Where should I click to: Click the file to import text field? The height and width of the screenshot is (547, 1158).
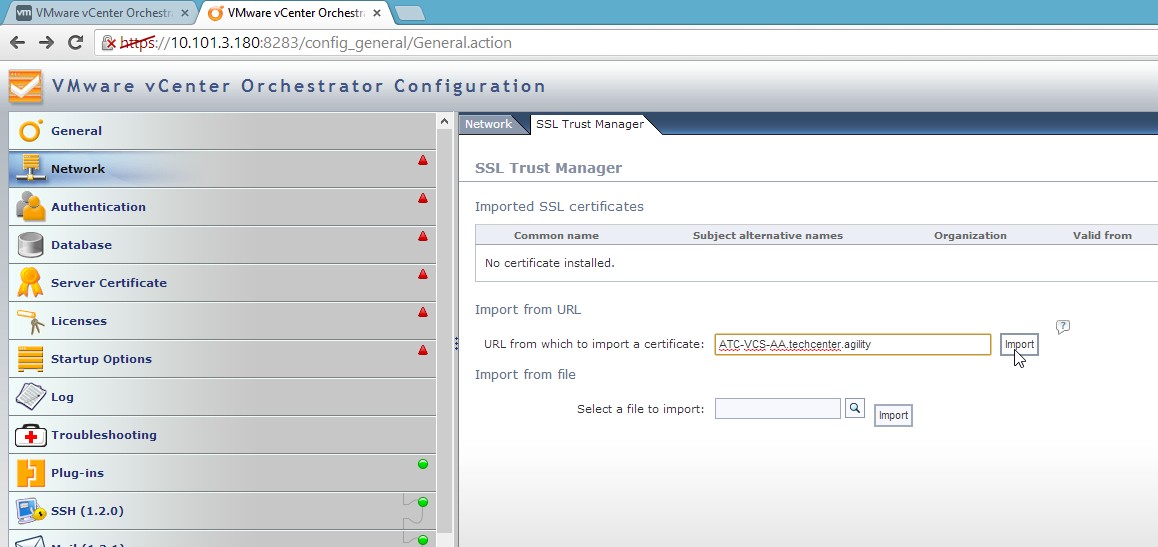click(x=777, y=409)
